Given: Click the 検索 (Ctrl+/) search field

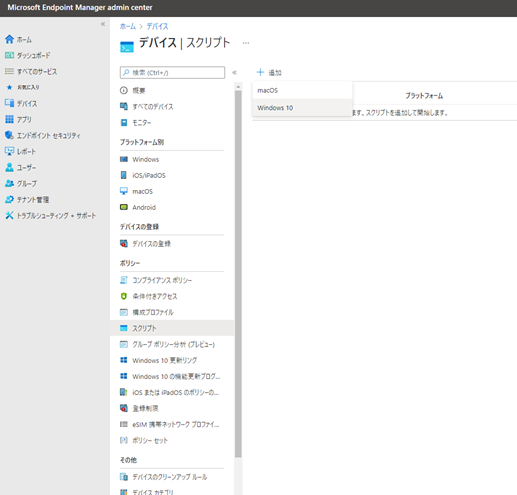Looking at the screenshot, I should 172,72.
